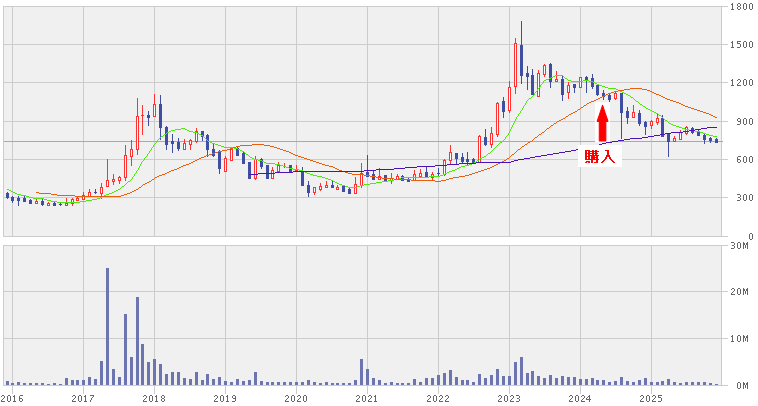This screenshot has height=406, width=758.
Task: Click the red buy arrow marker
Action: tap(603, 123)
